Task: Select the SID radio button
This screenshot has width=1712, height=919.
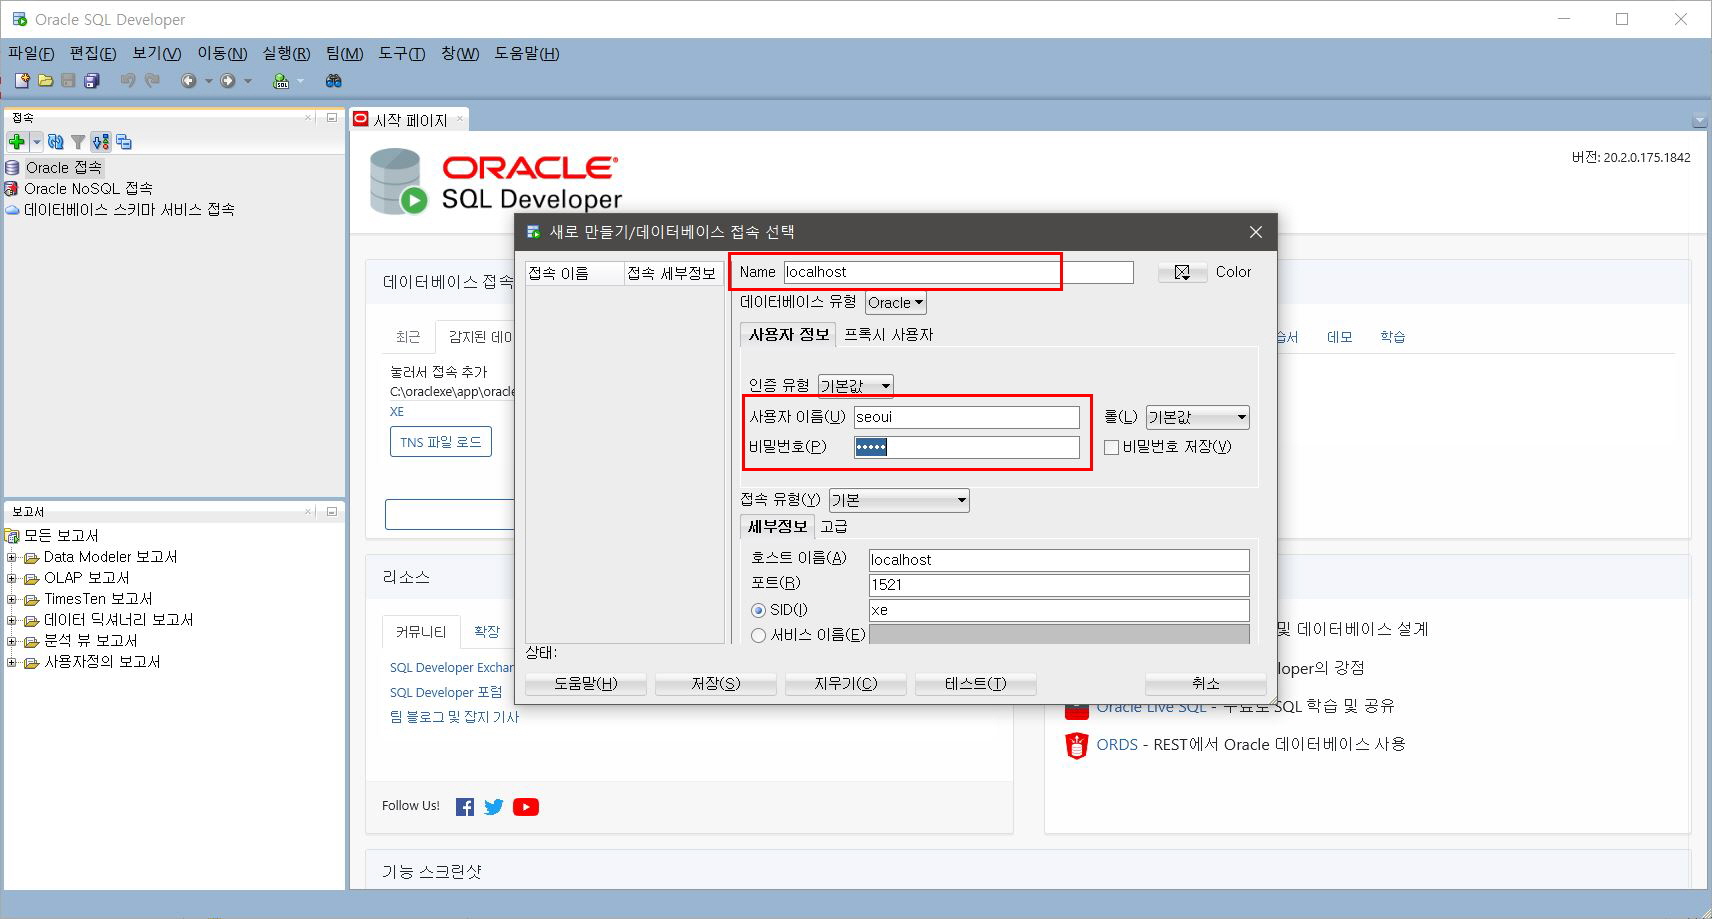Action: click(x=758, y=610)
